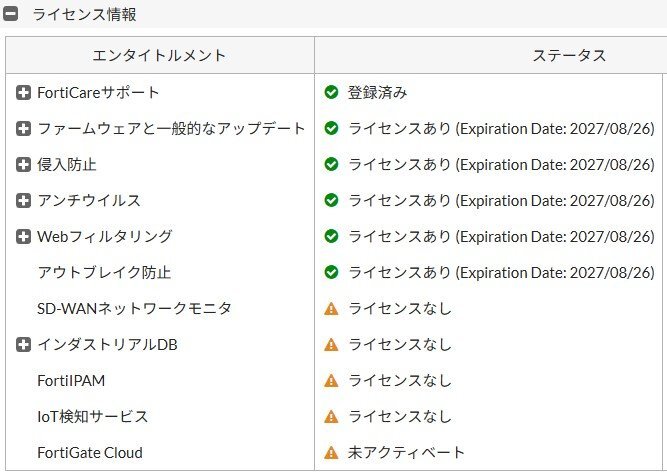Expand the インダストリアルDB entry
Screen dimensions: 667x473
24,345
